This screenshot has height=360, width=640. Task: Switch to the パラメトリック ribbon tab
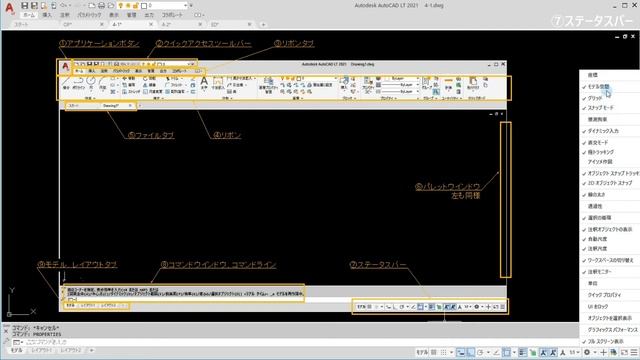[89, 15]
